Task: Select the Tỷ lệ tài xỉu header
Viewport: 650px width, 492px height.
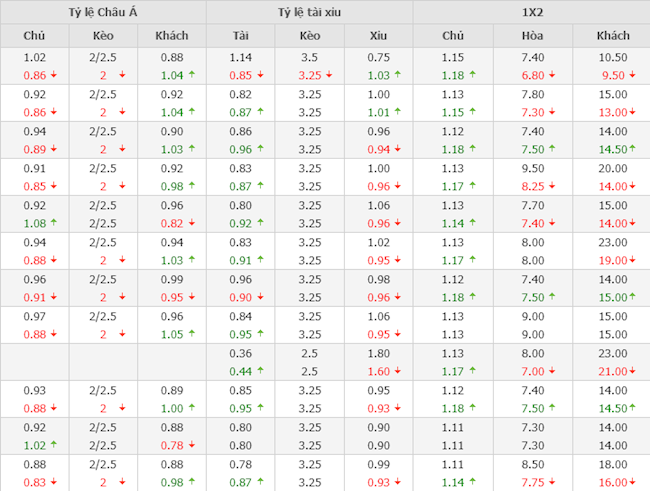Action: pos(309,12)
